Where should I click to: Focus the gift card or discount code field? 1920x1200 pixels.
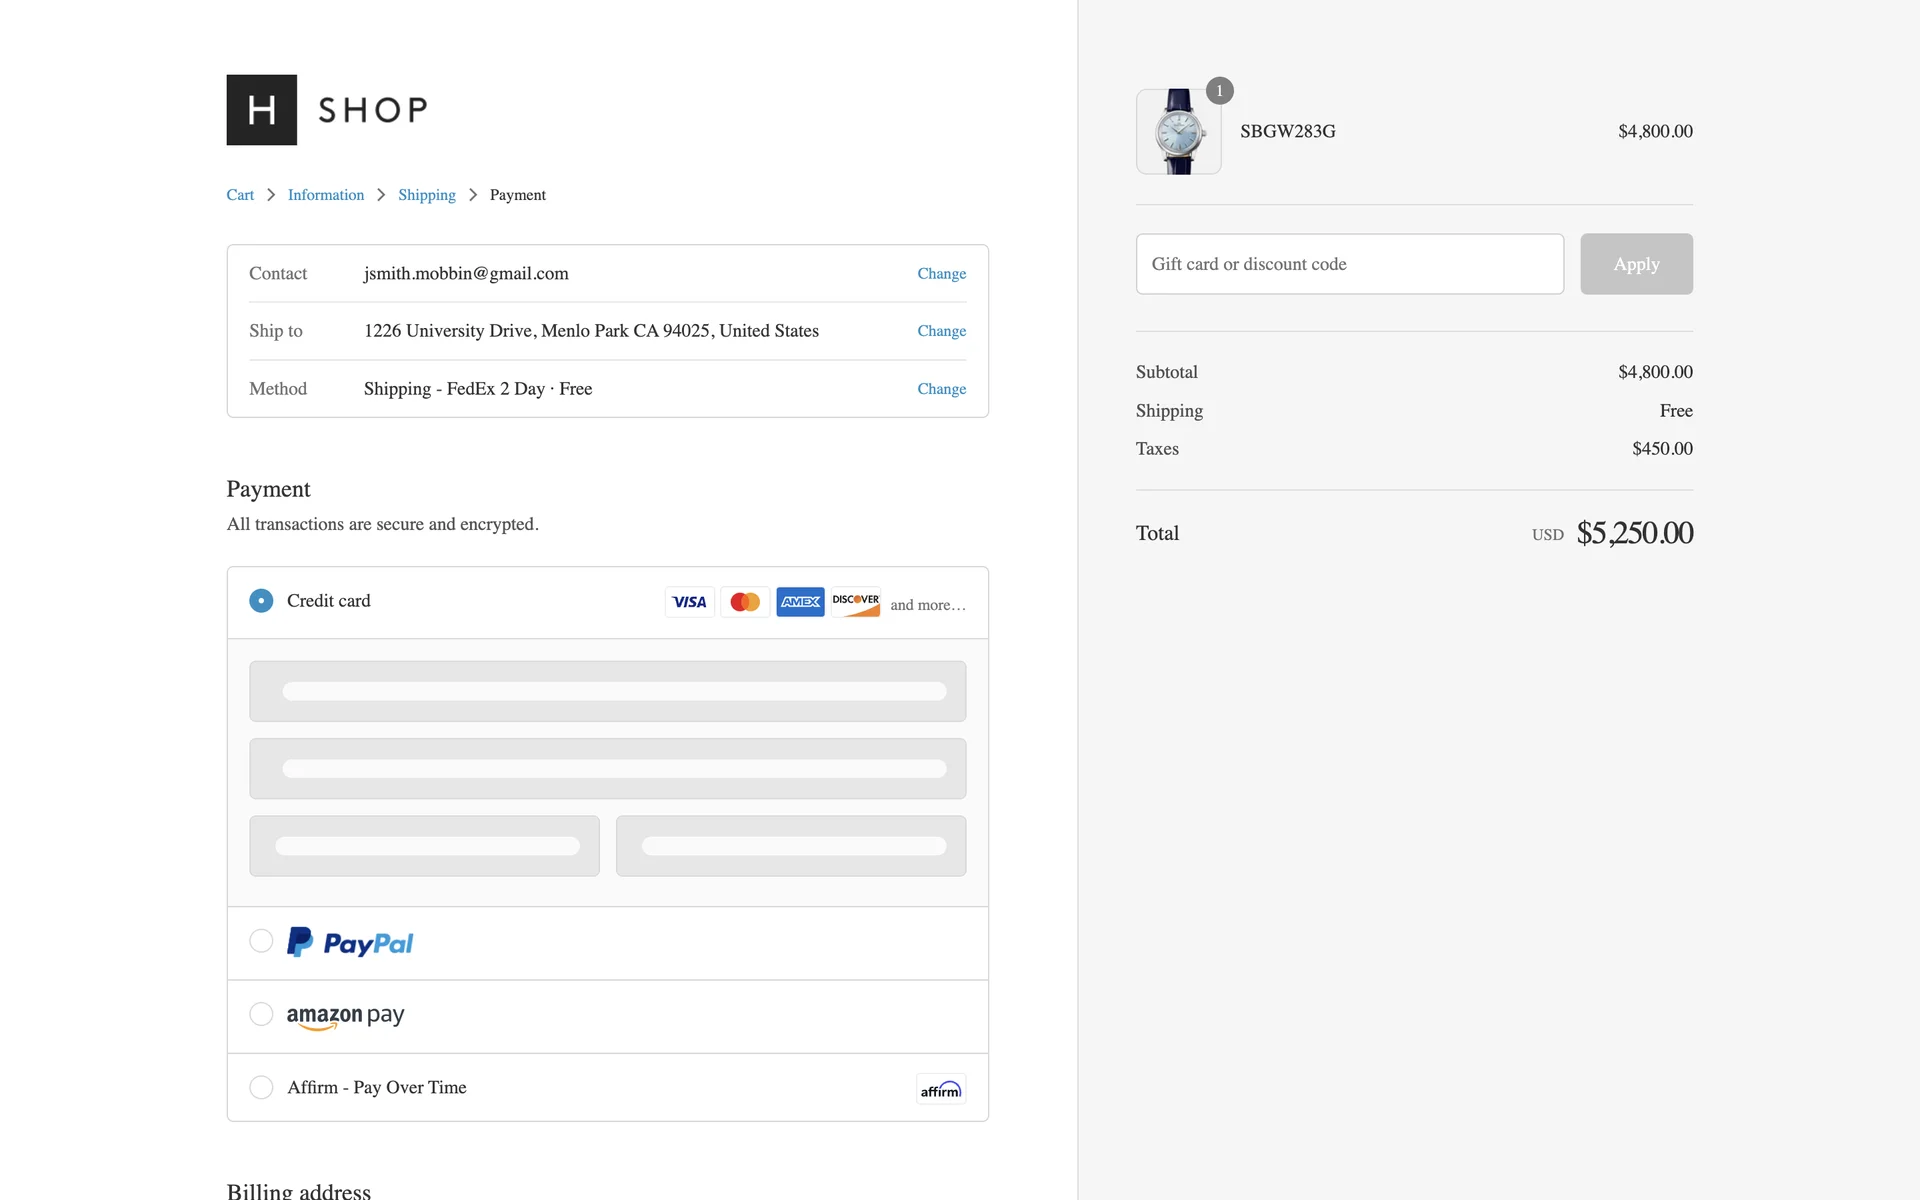coord(1349,264)
